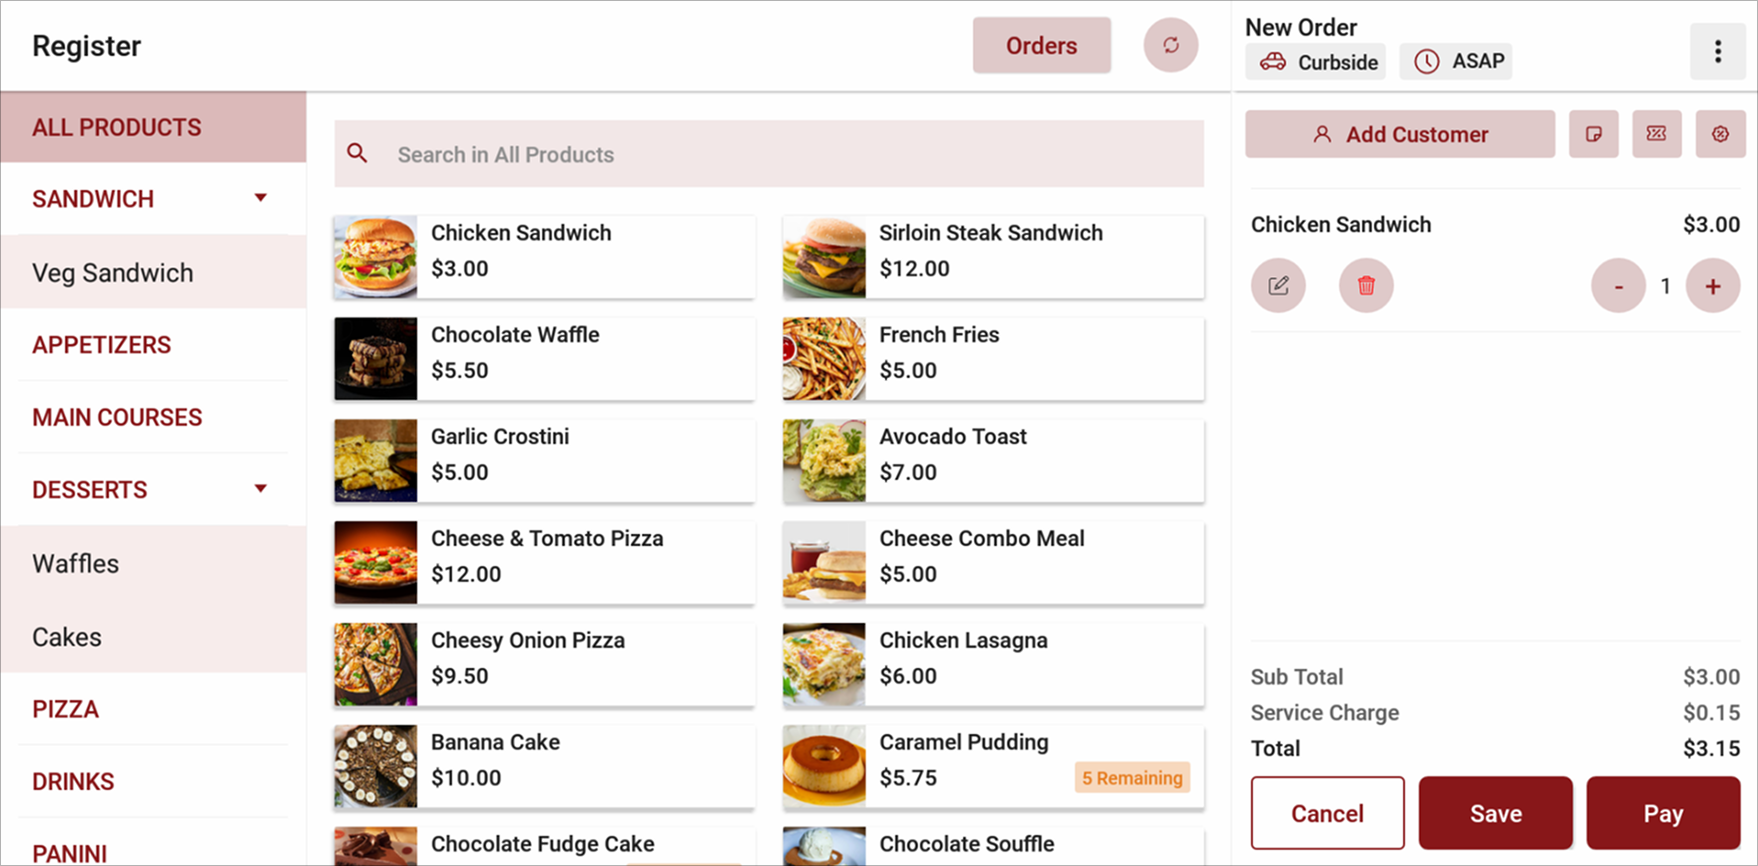The height and width of the screenshot is (866, 1758).
Task: Select the PIZZA category
Action: pos(66,709)
